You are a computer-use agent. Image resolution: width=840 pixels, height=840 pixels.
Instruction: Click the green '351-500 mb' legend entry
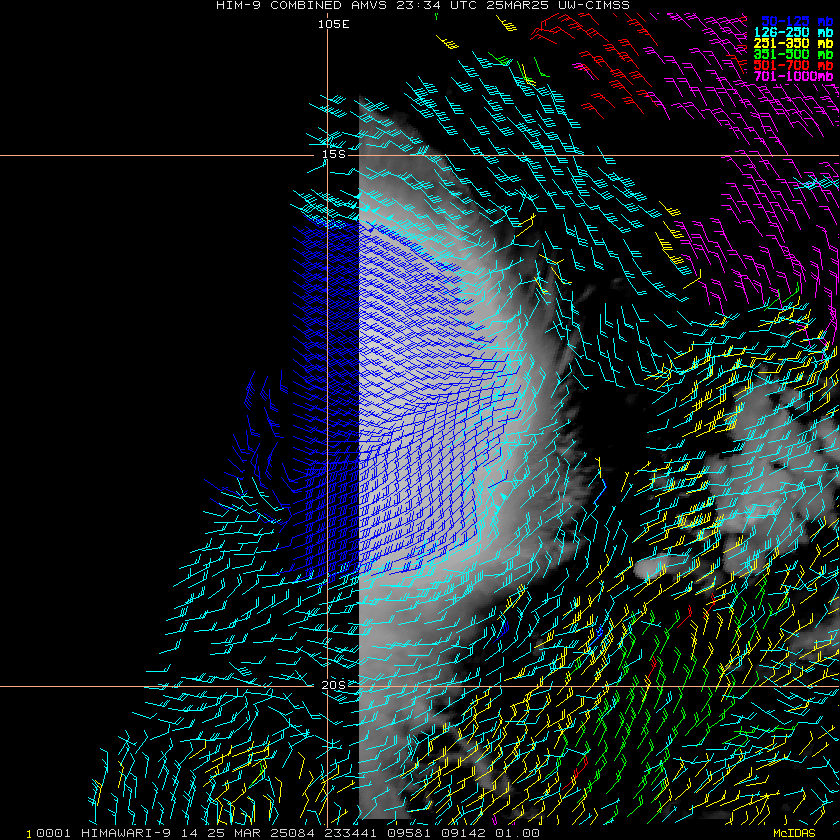click(x=793, y=54)
